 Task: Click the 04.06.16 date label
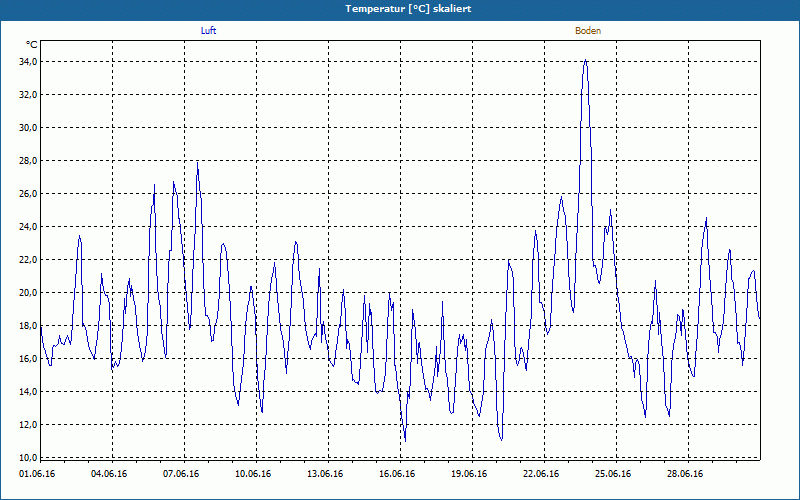point(109,474)
